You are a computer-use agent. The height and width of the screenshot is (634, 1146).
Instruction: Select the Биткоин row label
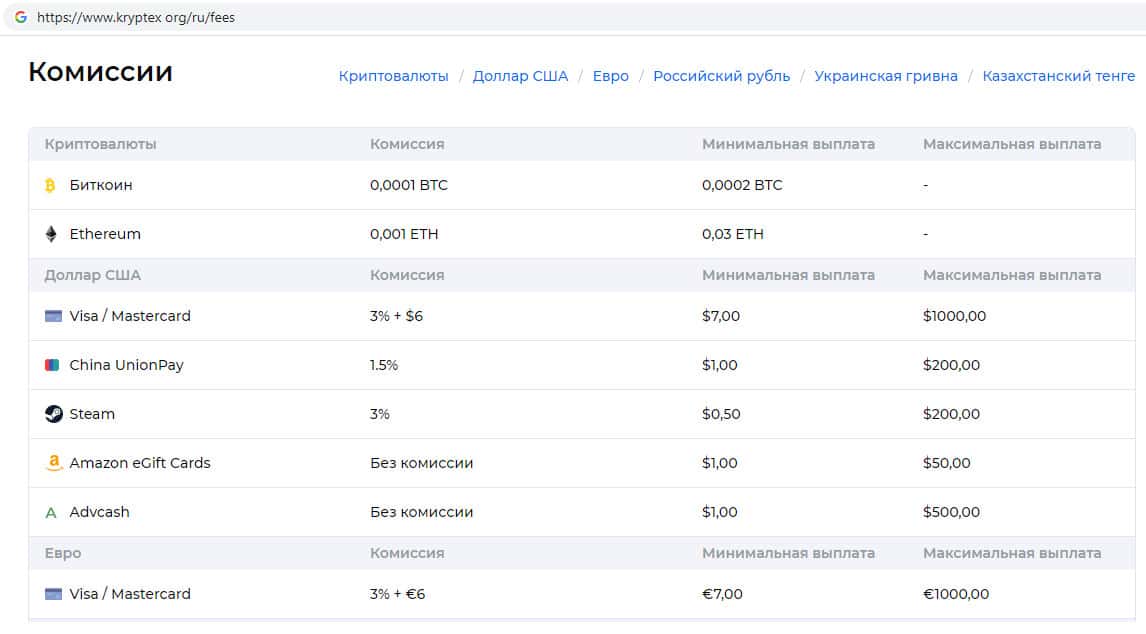click(101, 185)
